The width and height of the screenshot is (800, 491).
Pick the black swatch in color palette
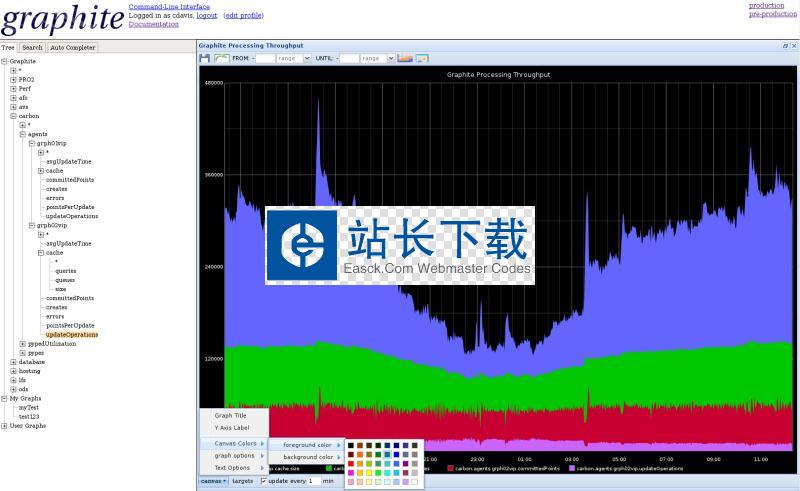click(351, 445)
